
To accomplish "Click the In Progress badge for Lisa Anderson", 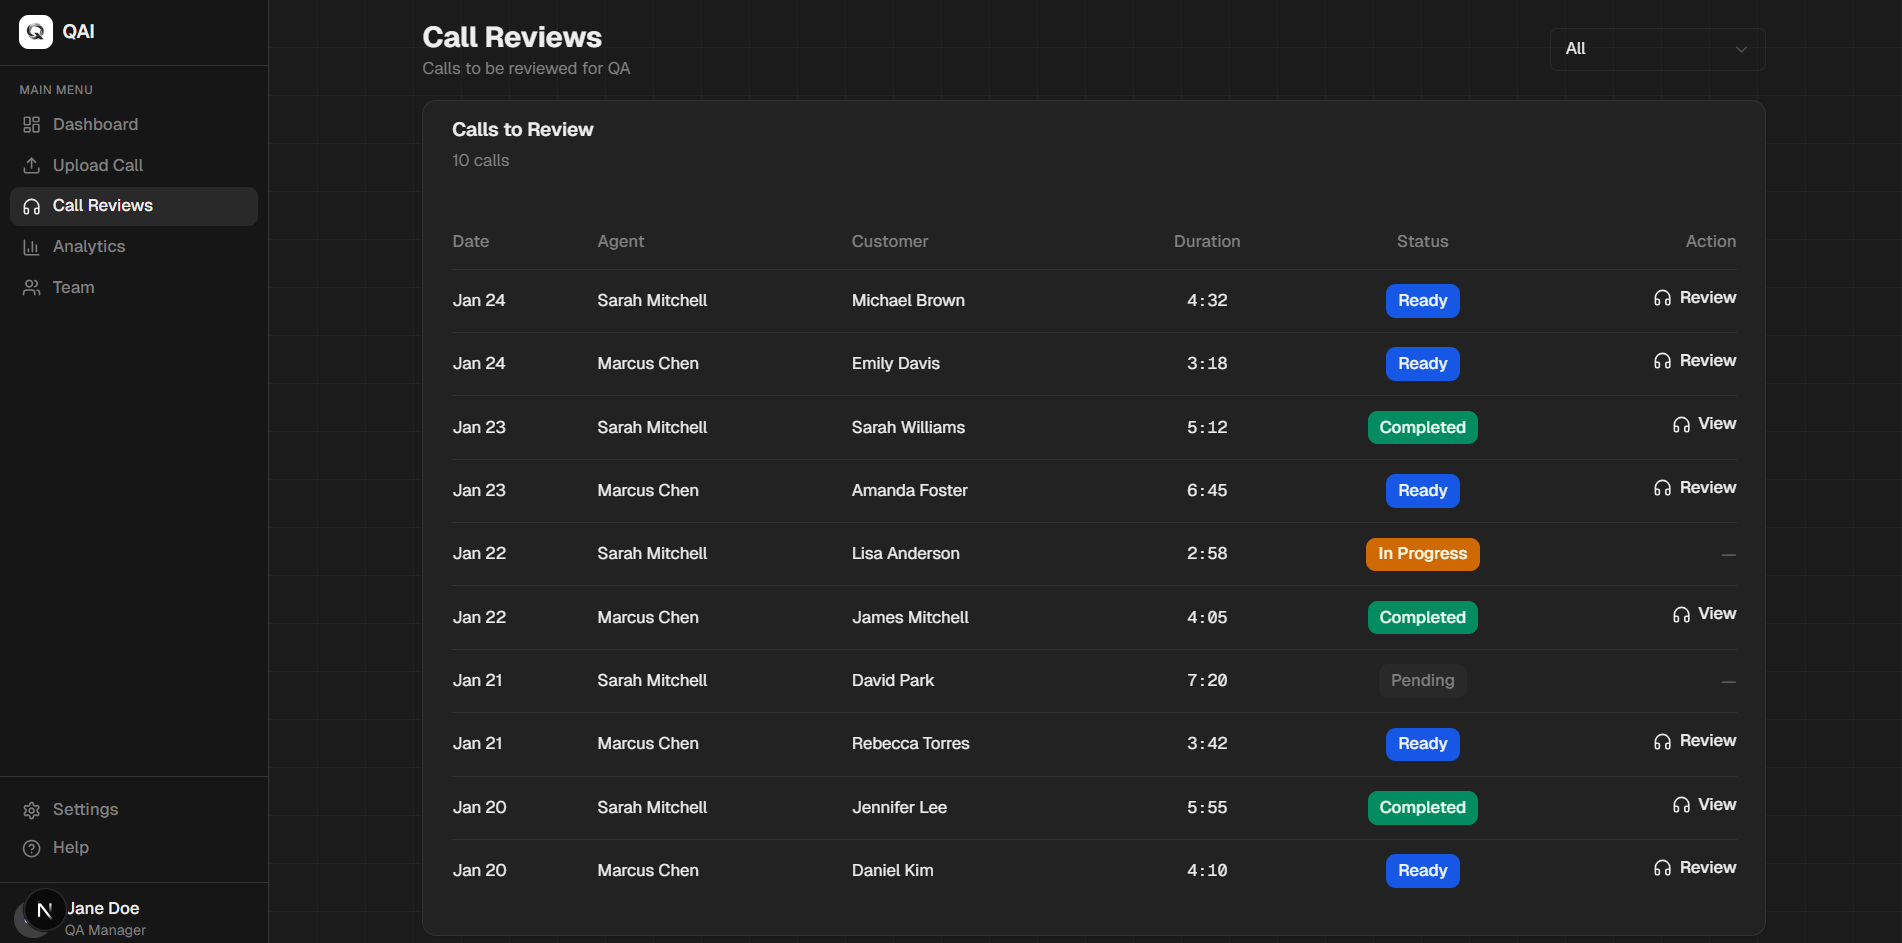I will [1422, 554].
